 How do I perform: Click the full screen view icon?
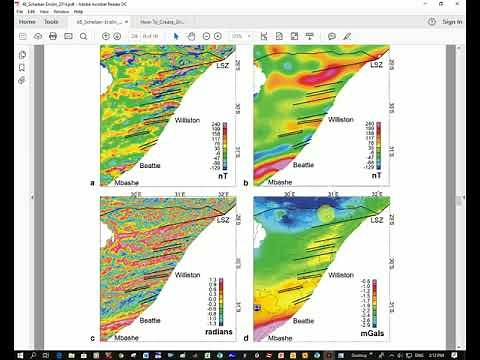pos(294,36)
